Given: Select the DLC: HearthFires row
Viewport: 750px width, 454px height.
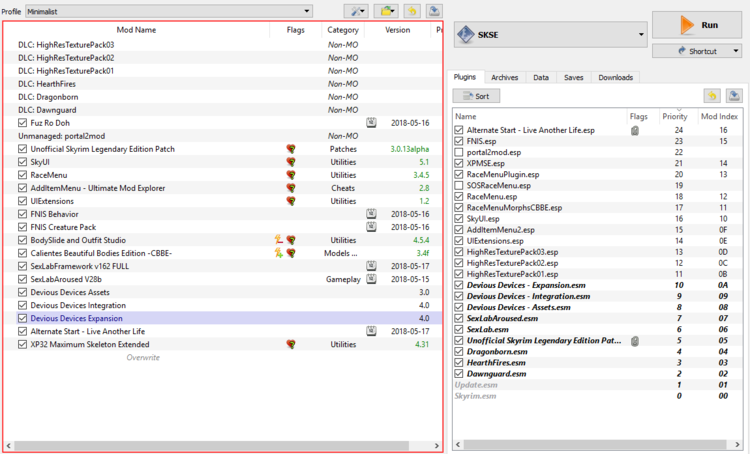Looking at the screenshot, I should click(223, 84).
